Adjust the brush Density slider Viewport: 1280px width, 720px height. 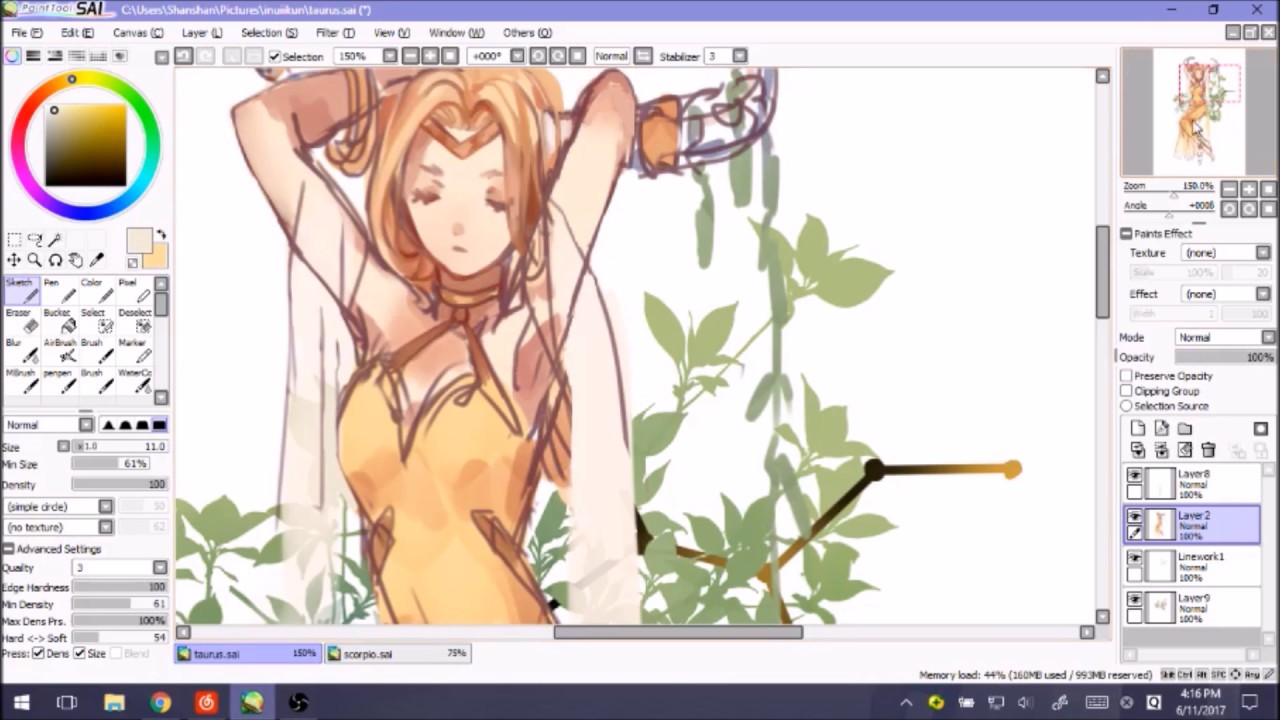point(119,484)
